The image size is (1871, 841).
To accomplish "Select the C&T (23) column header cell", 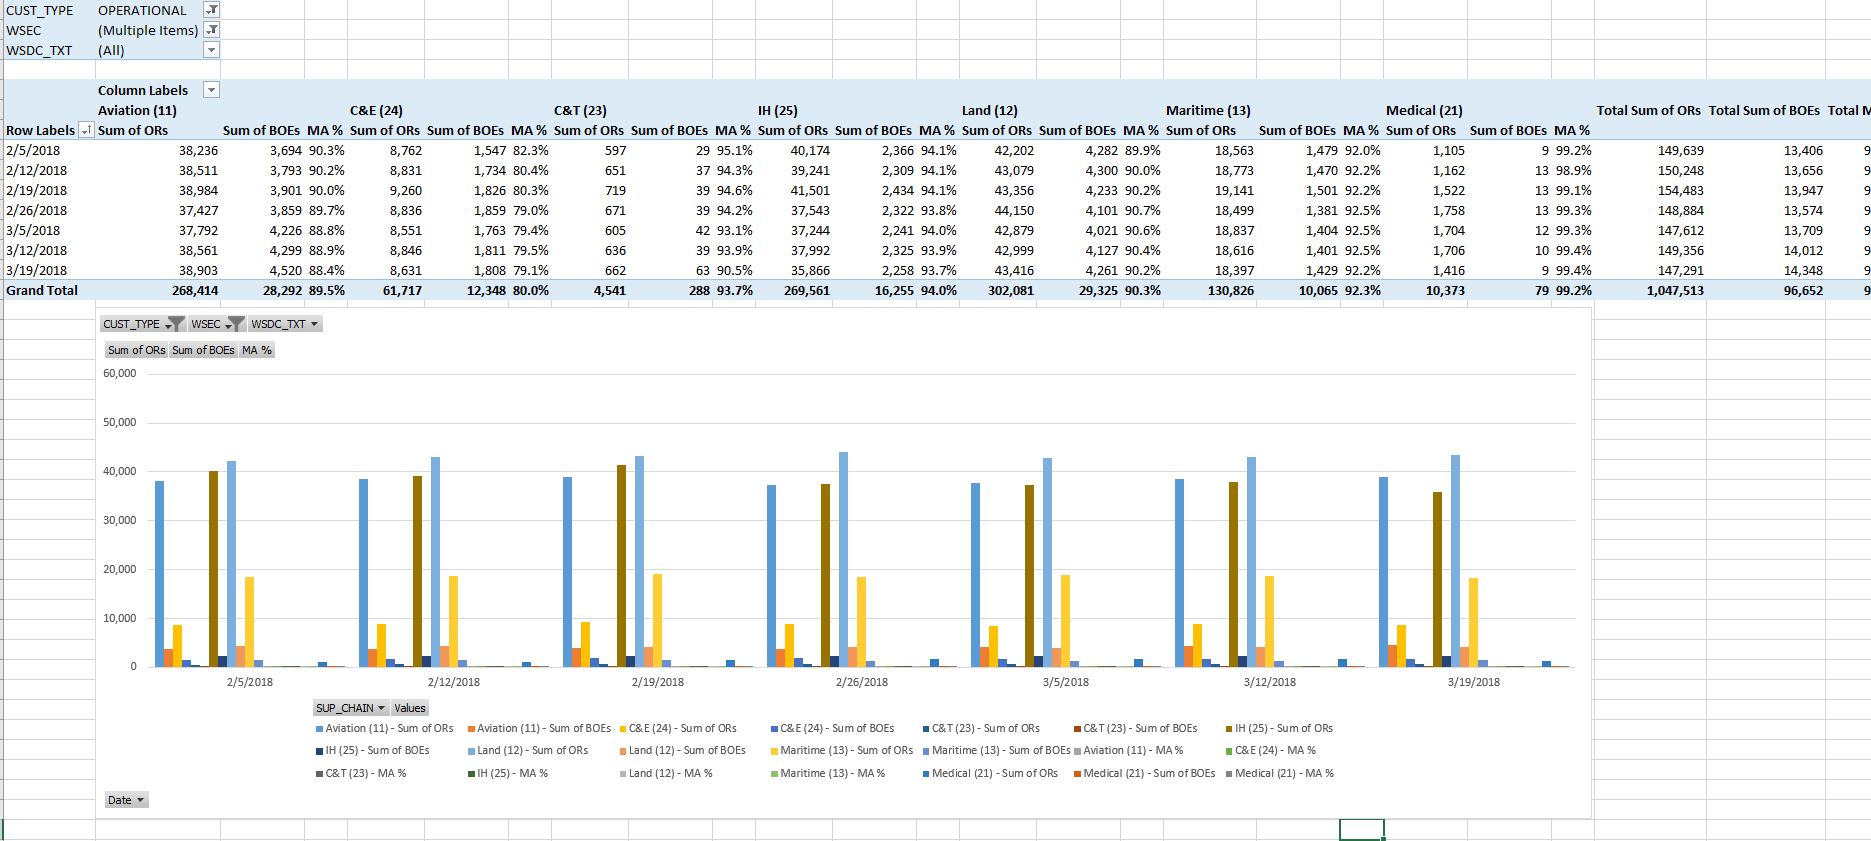I will click(x=580, y=110).
